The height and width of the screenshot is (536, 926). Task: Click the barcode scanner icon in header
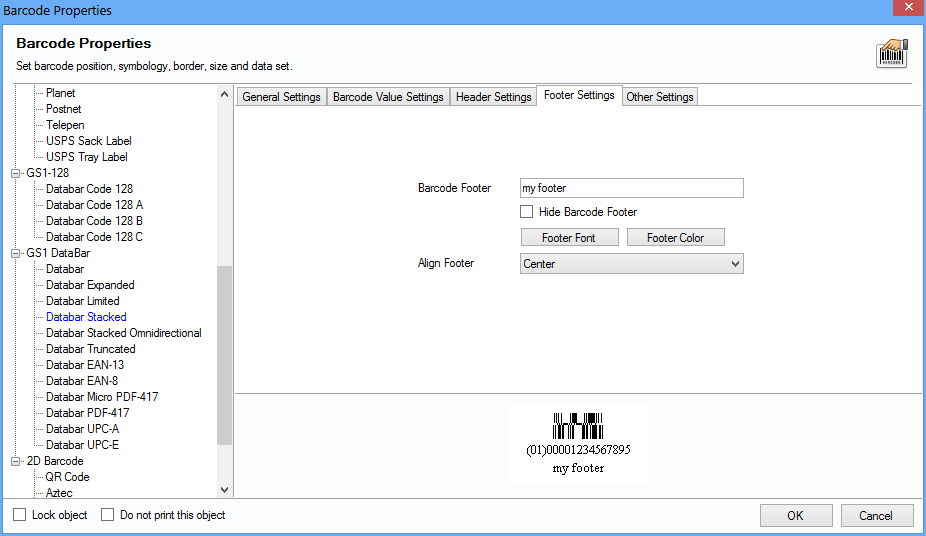pos(892,54)
